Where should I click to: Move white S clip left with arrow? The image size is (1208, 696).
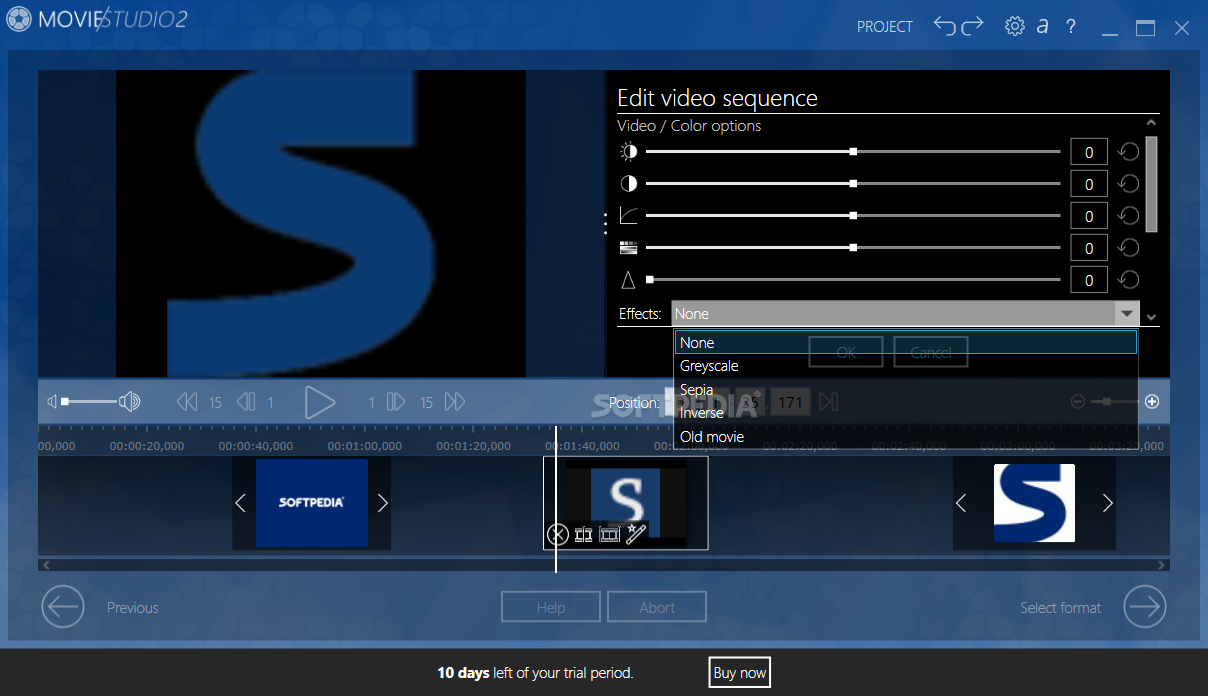pyautogui.click(x=961, y=504)
